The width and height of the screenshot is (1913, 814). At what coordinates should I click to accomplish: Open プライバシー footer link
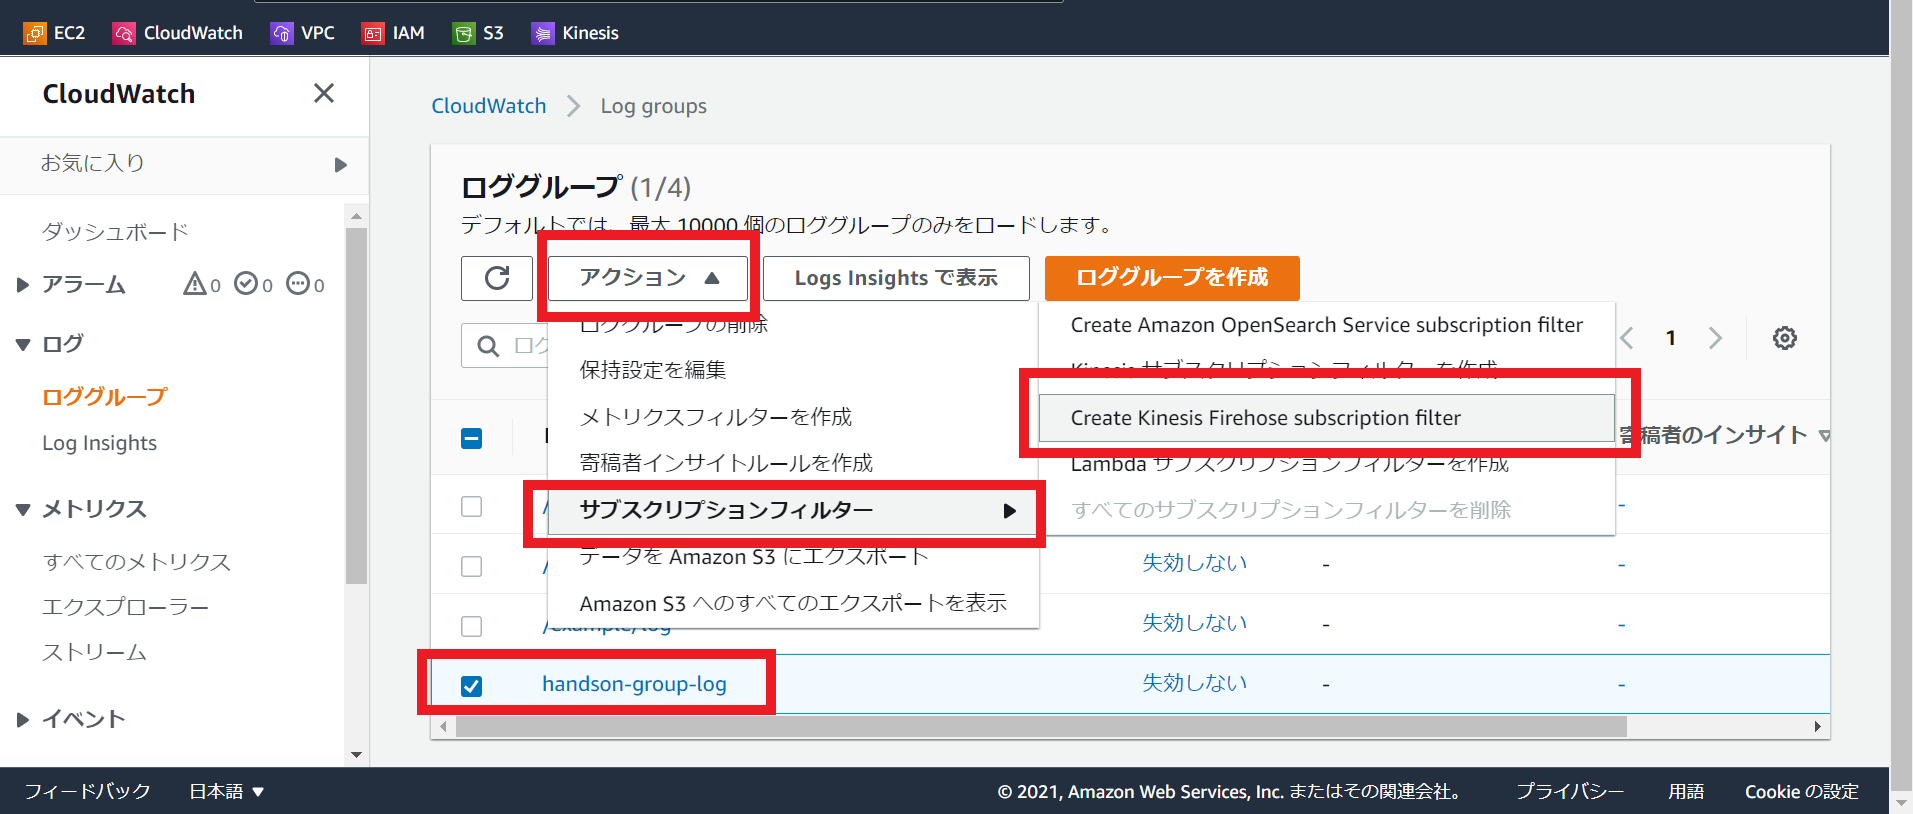pos(1570,791)
